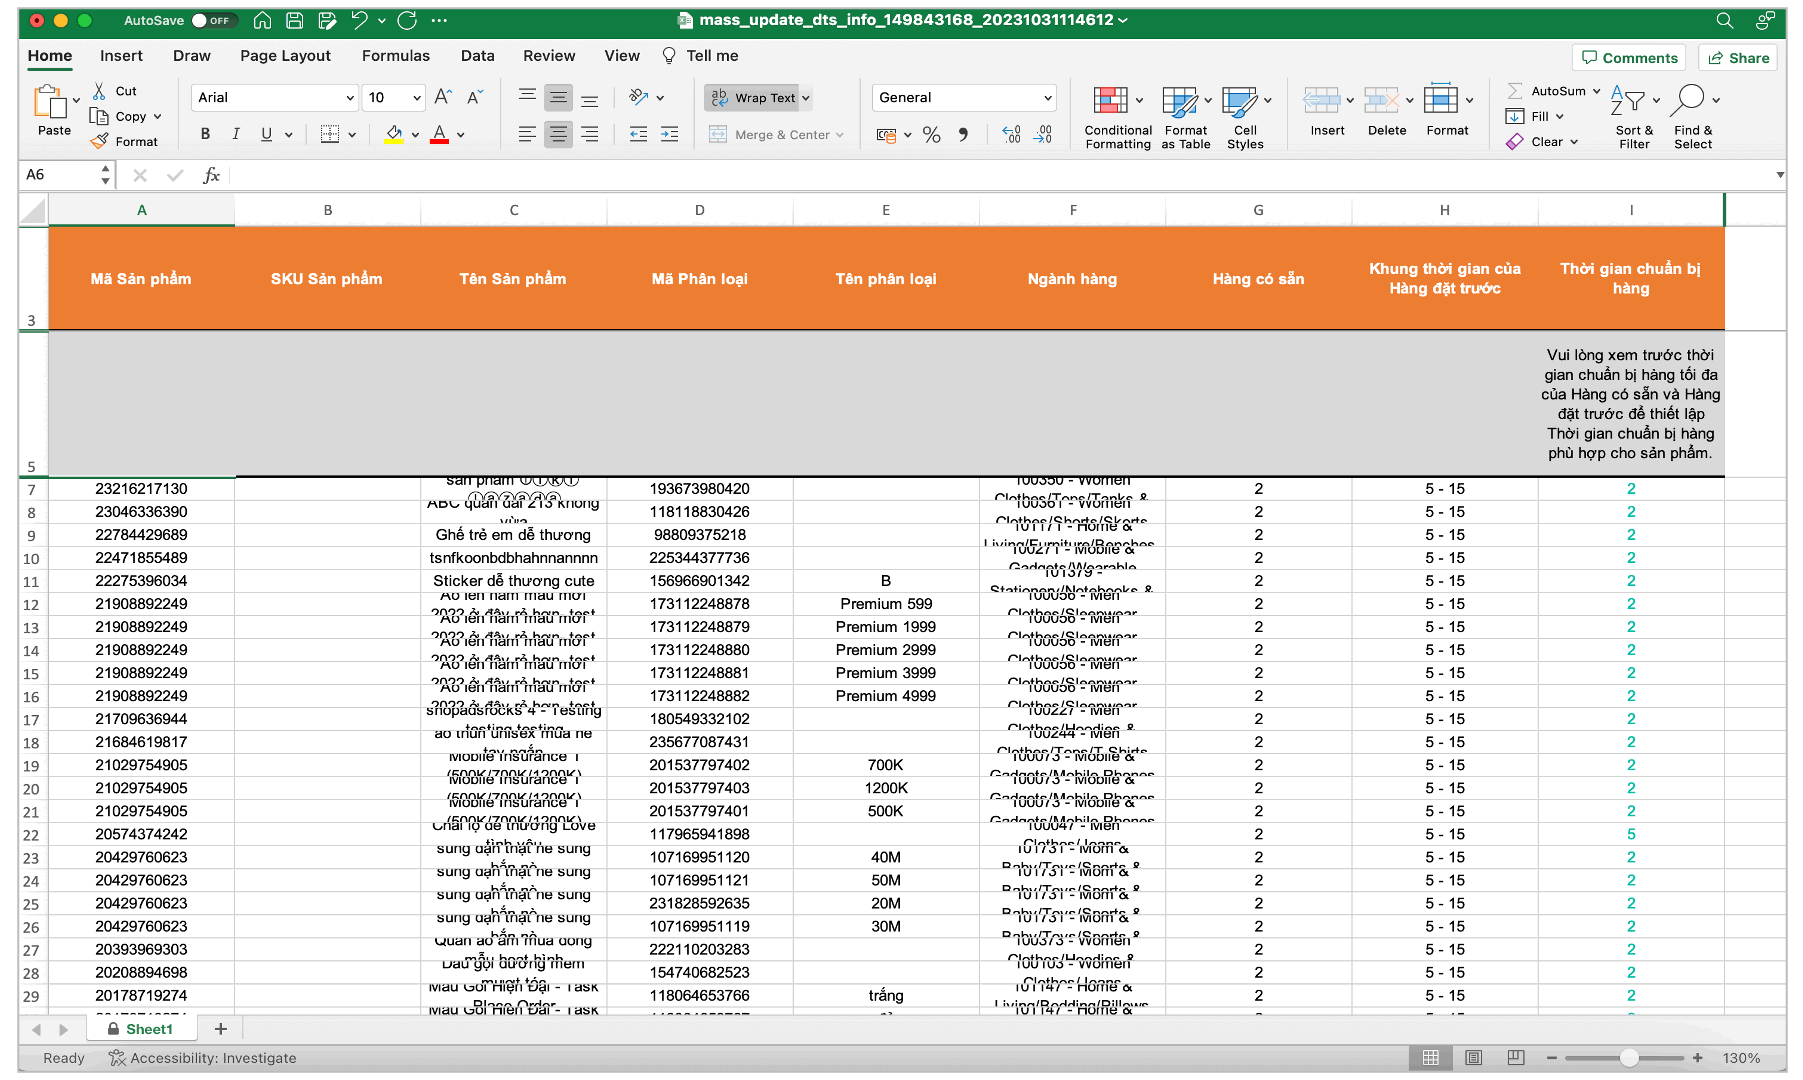This screenshot has width=1803, height=1080.
Task: Open the Comments pane button
Action: coord(1629,58)
